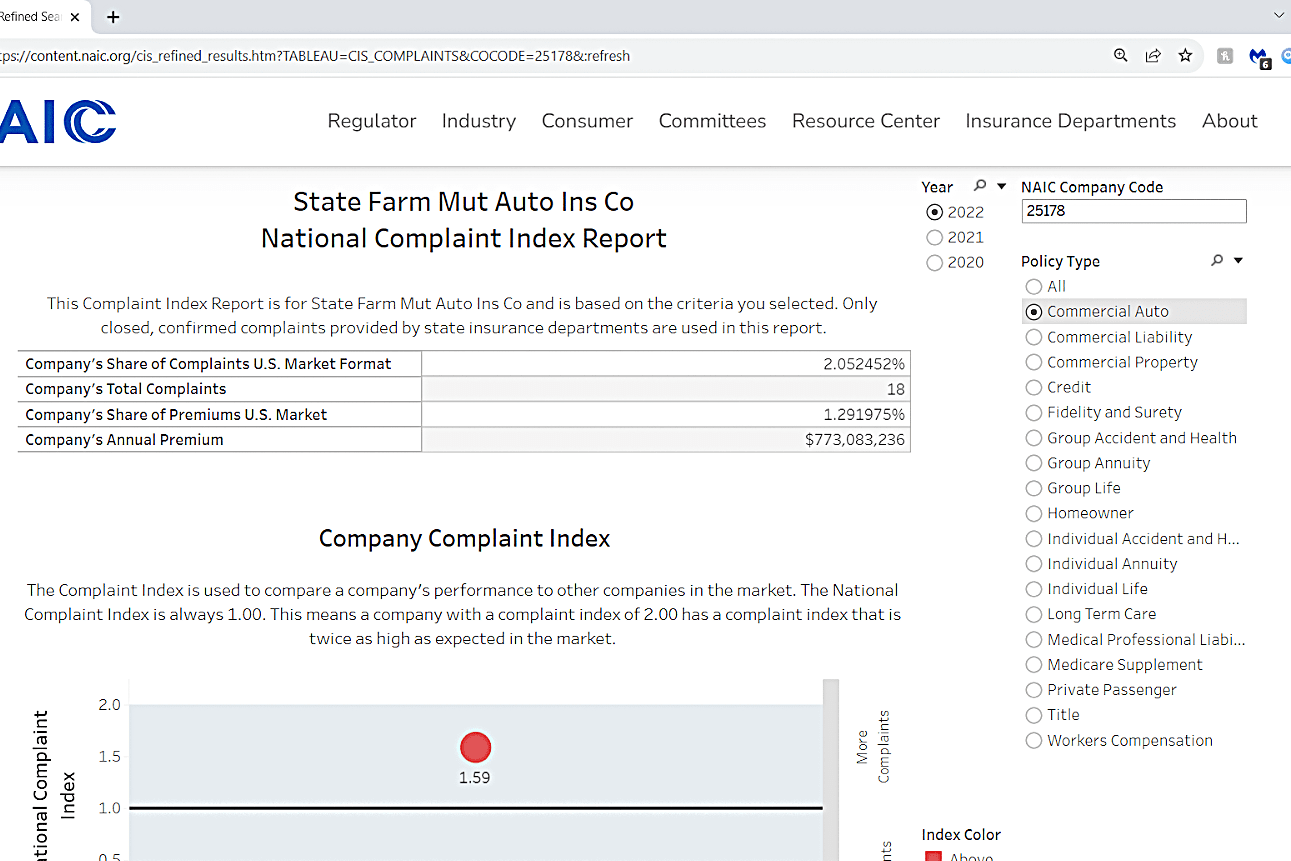Select year 2021 radio button

935,237
